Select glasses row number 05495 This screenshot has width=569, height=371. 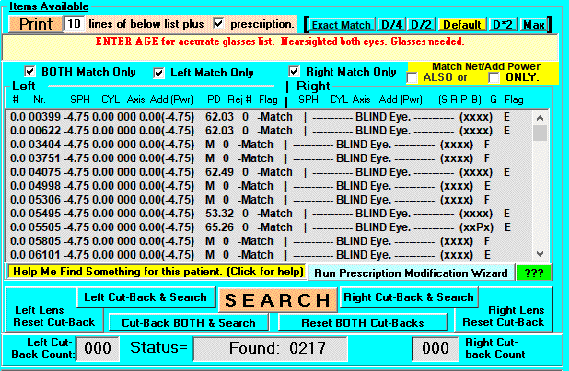click(x=269, y=213)
